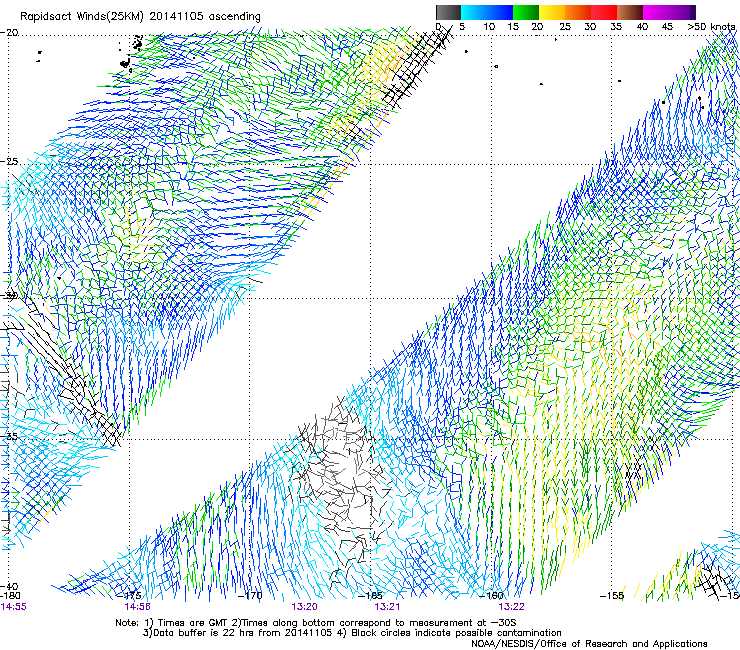
Task: Click the NOAA/NESDIS credit text
Action: coord(589,644)
